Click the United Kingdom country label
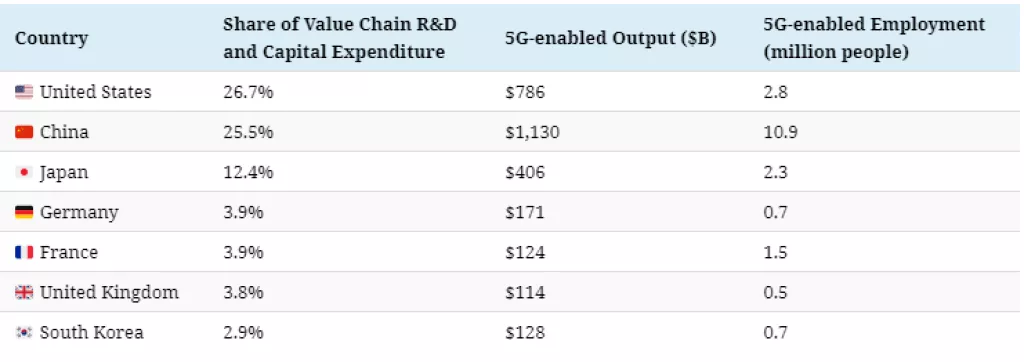Image resolution: width=1024 pixels, height=362 pixels. tap(109, 293)
